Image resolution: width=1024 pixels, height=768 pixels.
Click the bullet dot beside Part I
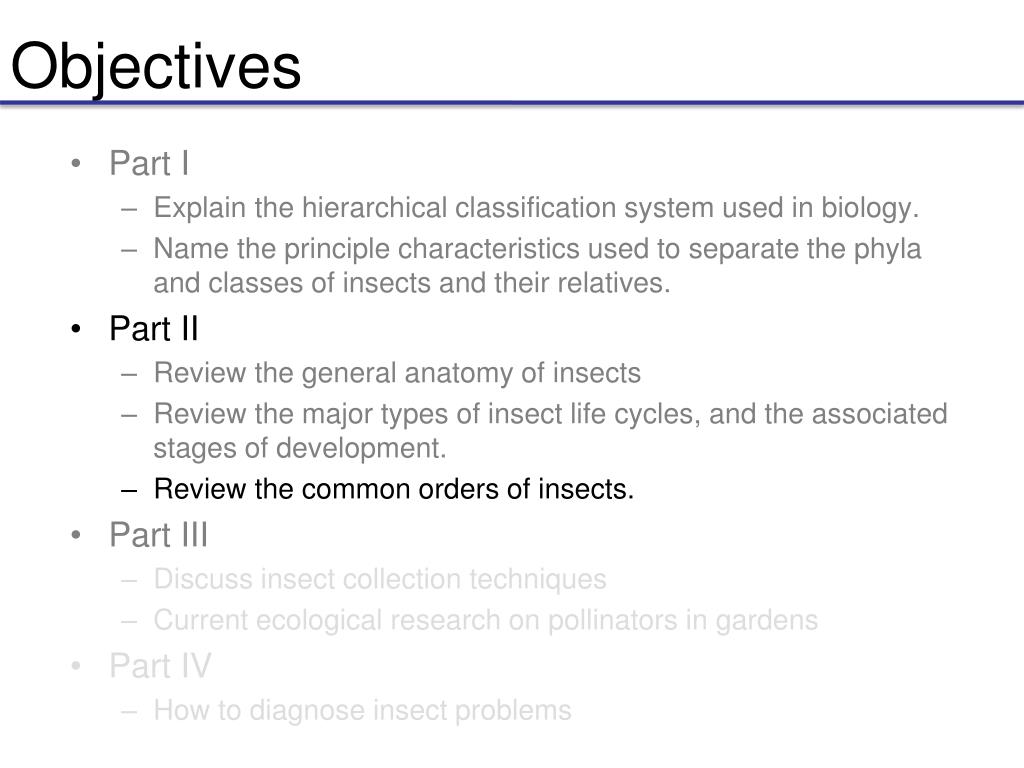pyautogui.click(x=76, y=163)
